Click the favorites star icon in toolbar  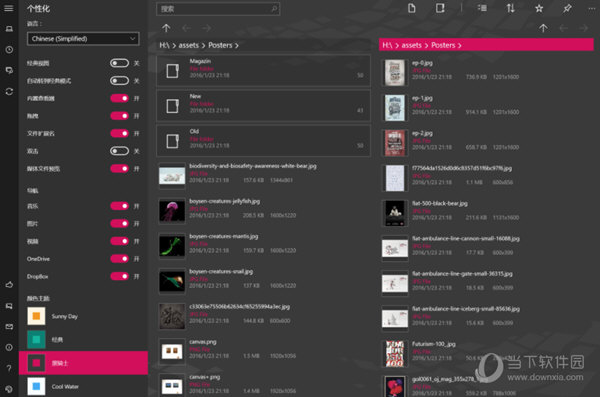click(x=539, y=8)
